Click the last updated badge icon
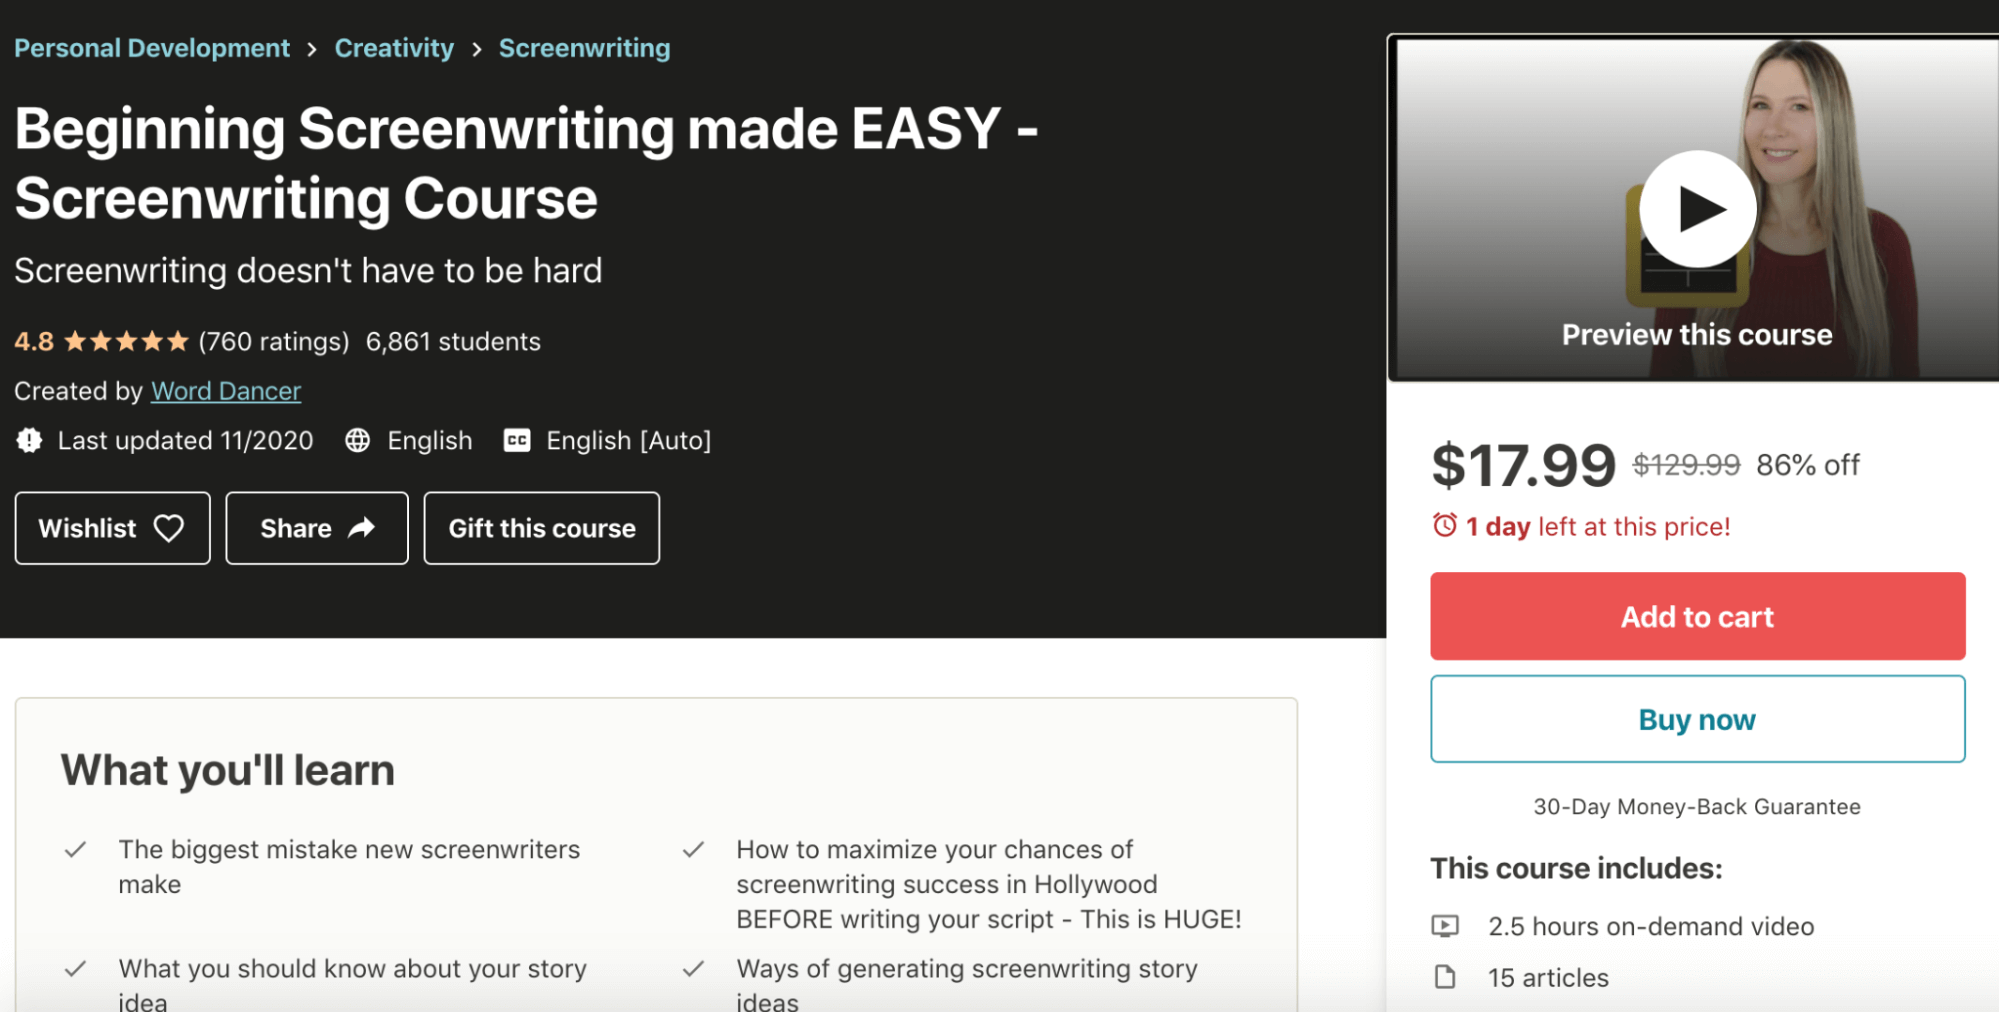 click(x=30, y=440)
